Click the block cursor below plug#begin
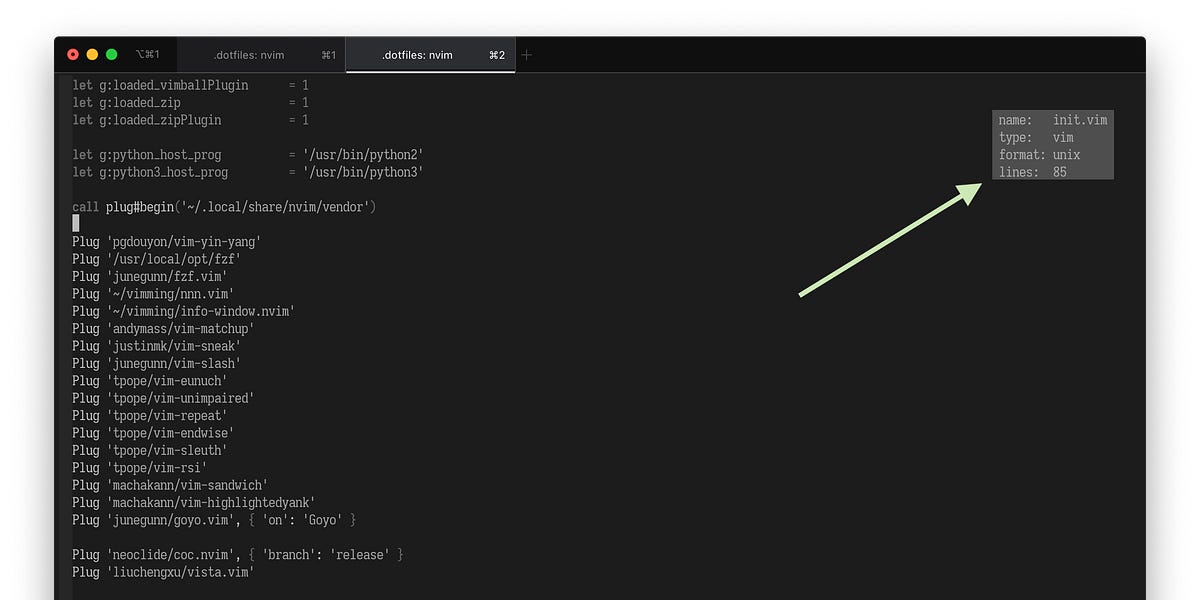 (75, 223)
